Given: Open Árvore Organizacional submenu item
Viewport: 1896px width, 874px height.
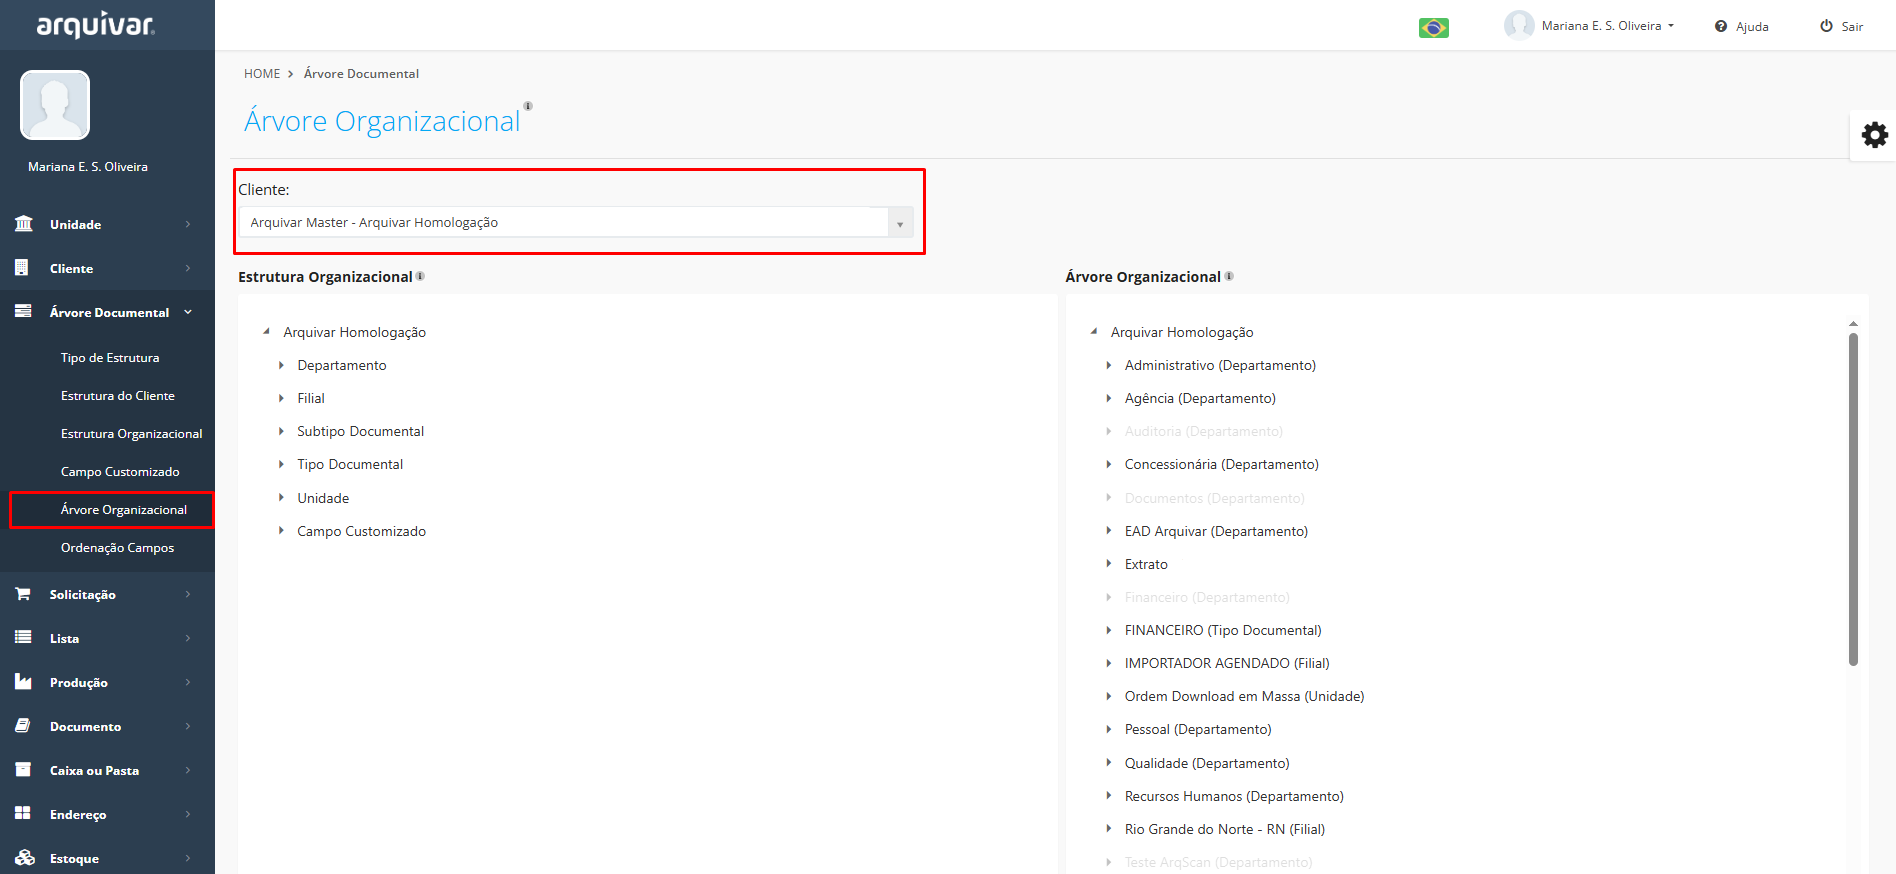Looking at the screenshot, I should pyautogui.click(x=124, y=509).
